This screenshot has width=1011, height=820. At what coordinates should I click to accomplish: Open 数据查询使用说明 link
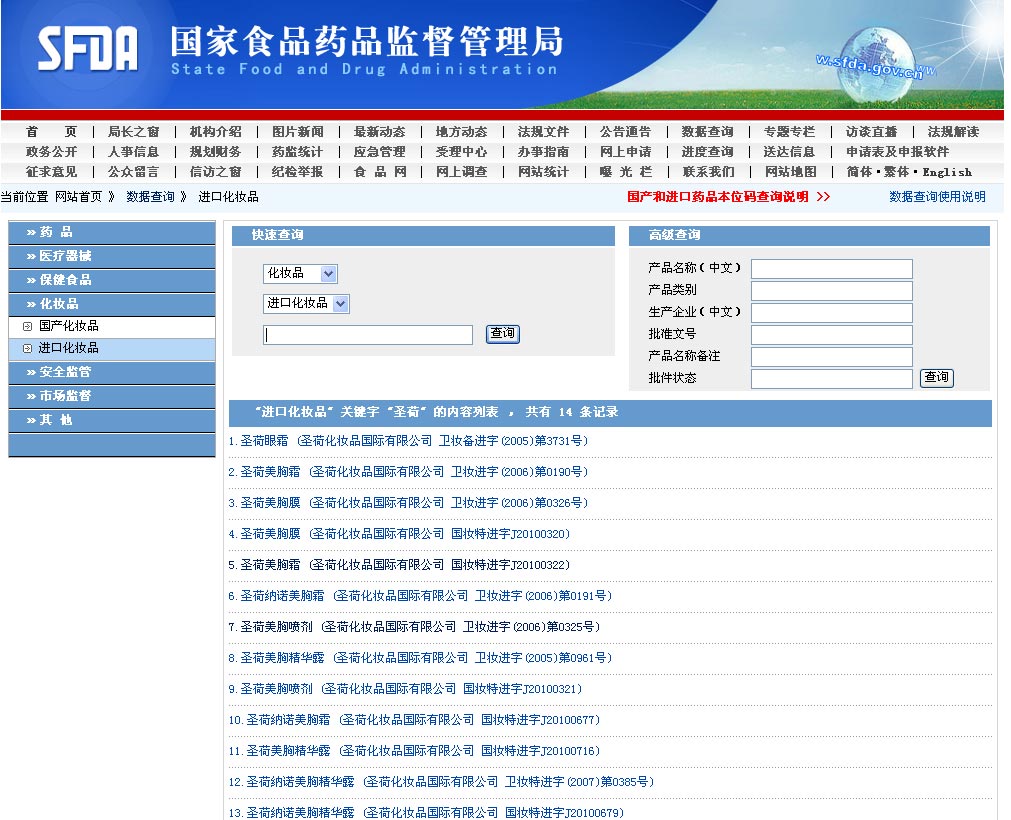coord(937,197)
